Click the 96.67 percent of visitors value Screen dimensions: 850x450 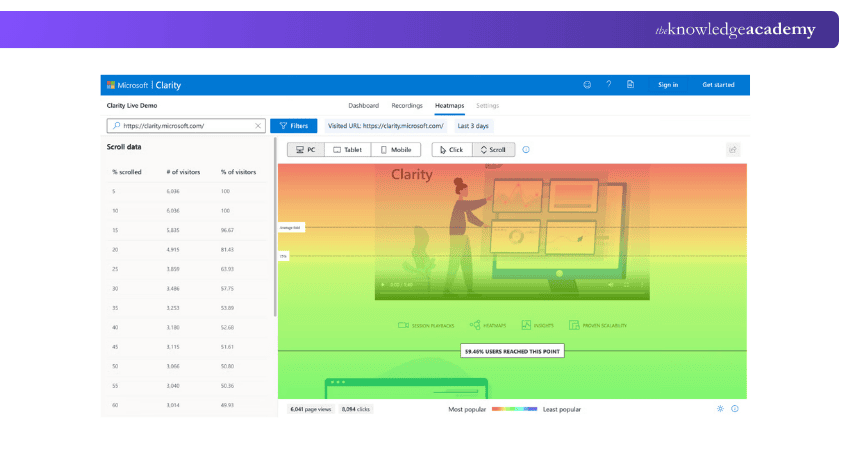(x=227, y=230)
